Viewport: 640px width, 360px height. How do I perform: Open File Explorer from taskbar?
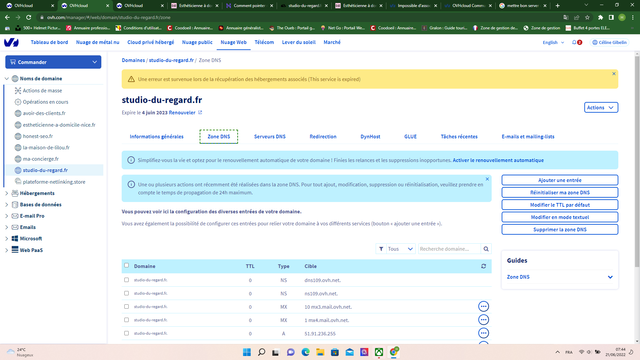(320, 352)
